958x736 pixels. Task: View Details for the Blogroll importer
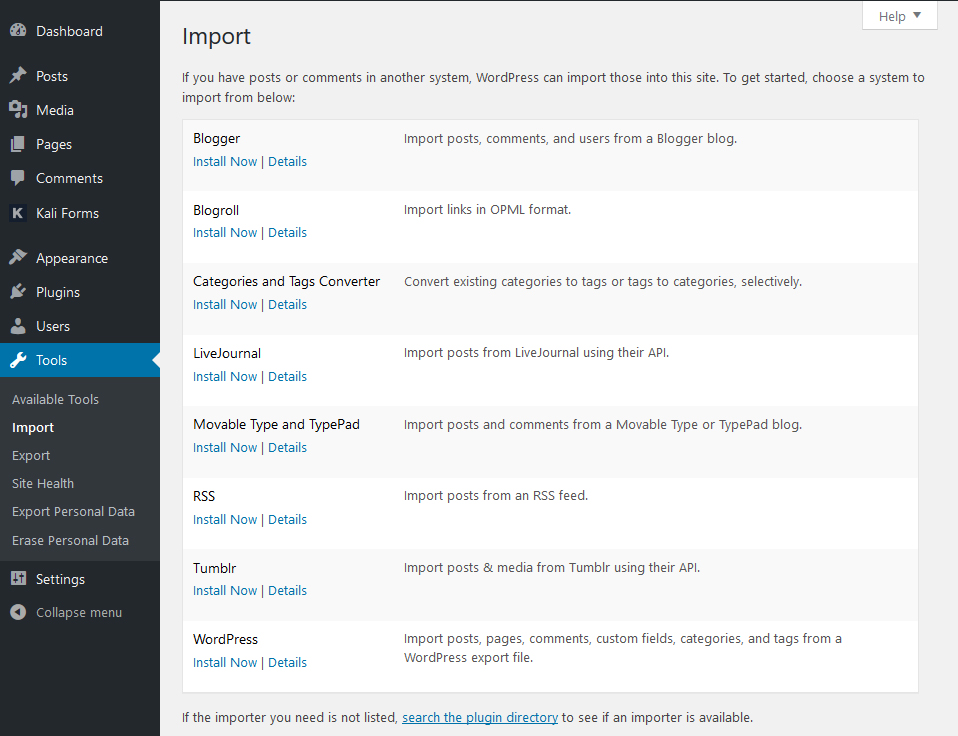tap(287, 233)
